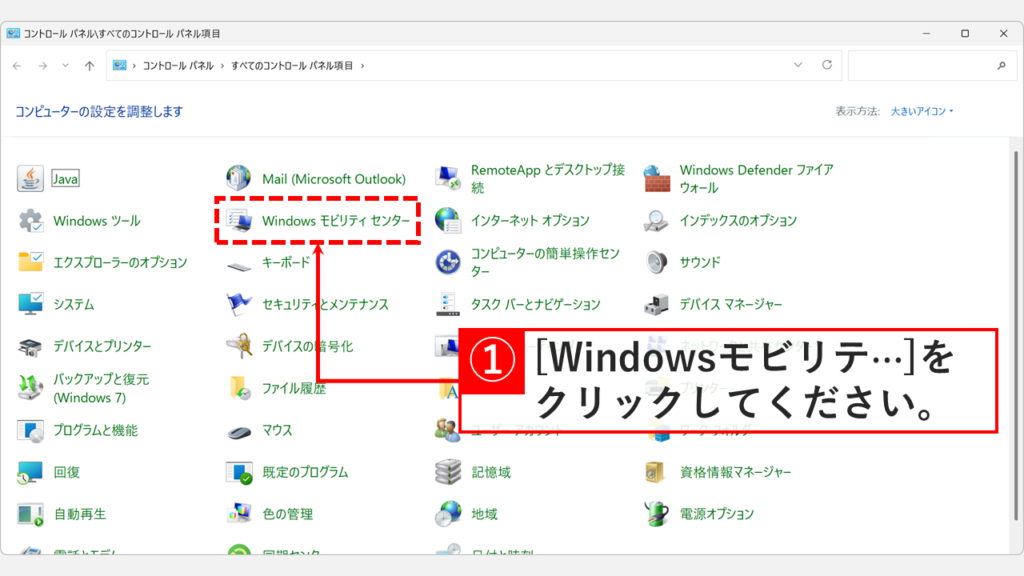The height and width of the screenshot is (576, 1024).
Task: Click the デバイスとプリンター icon
Action: [x=30, y=346]
